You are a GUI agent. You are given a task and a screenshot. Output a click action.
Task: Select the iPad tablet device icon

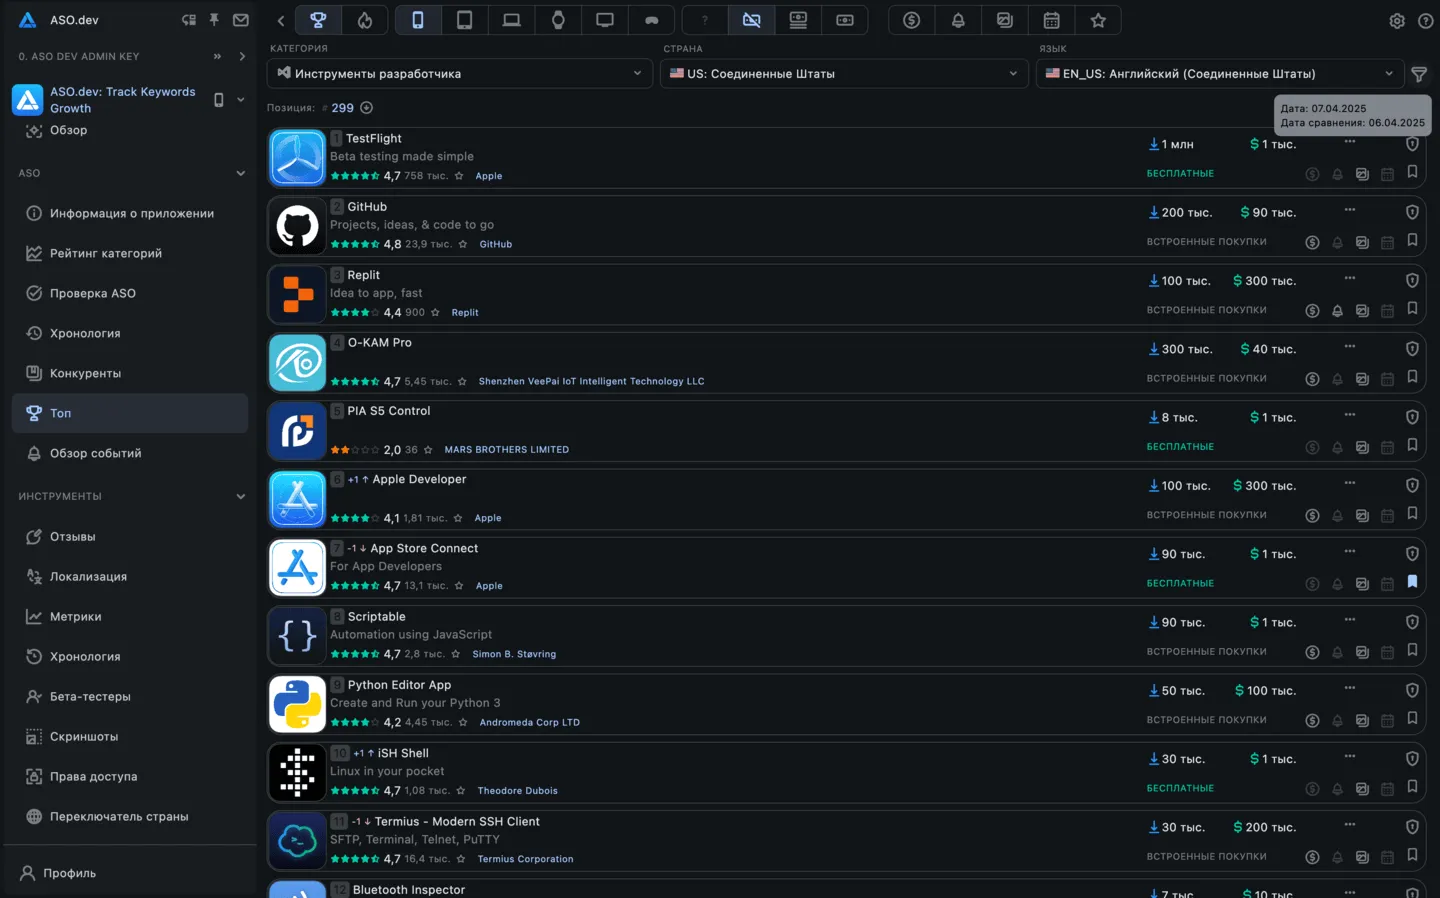coord(464,20)
